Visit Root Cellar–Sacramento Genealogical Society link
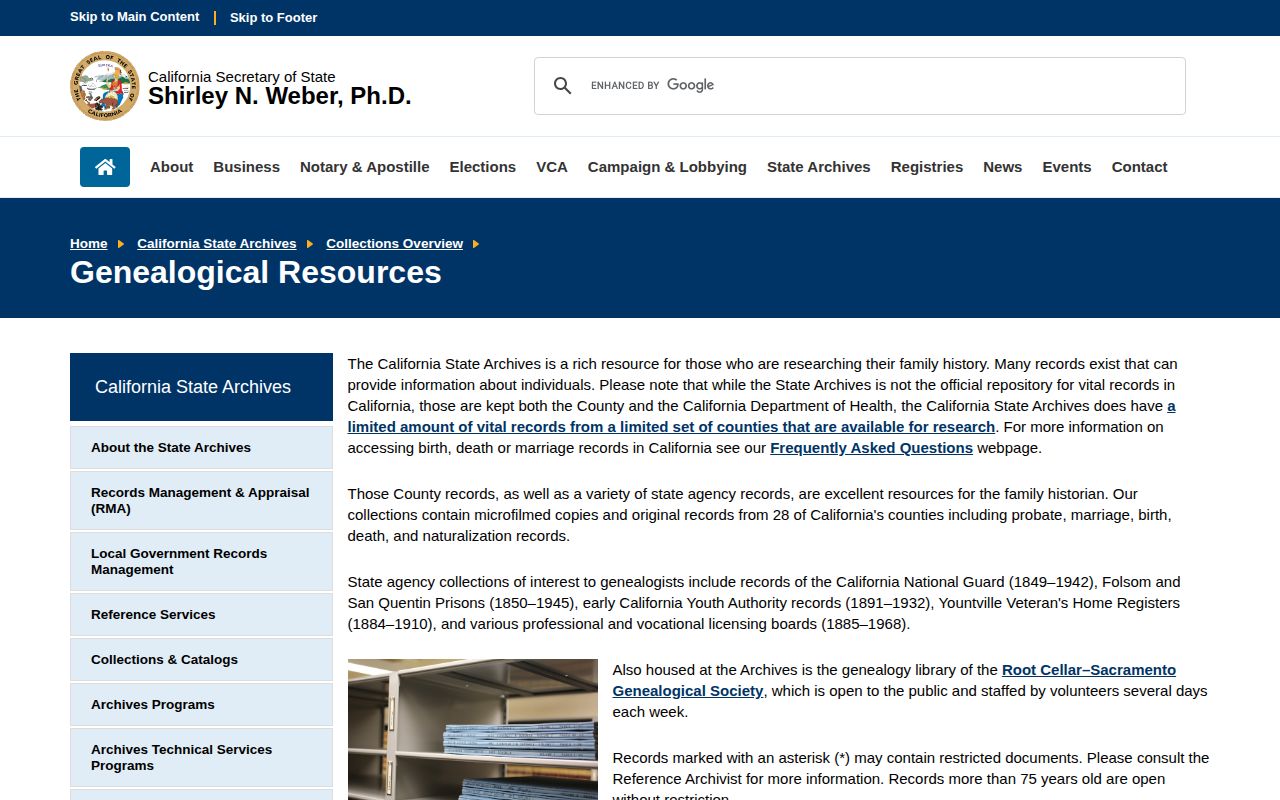Viewport: 1280px width, 800px height. click(x=894, y=680)
